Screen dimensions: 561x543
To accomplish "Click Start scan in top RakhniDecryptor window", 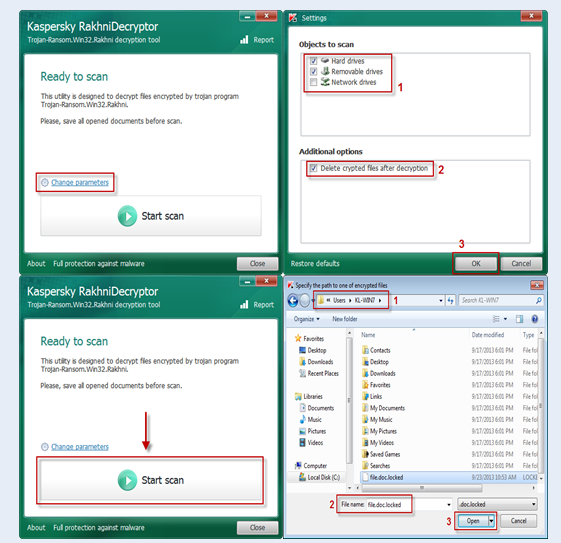I will (151, 216).
